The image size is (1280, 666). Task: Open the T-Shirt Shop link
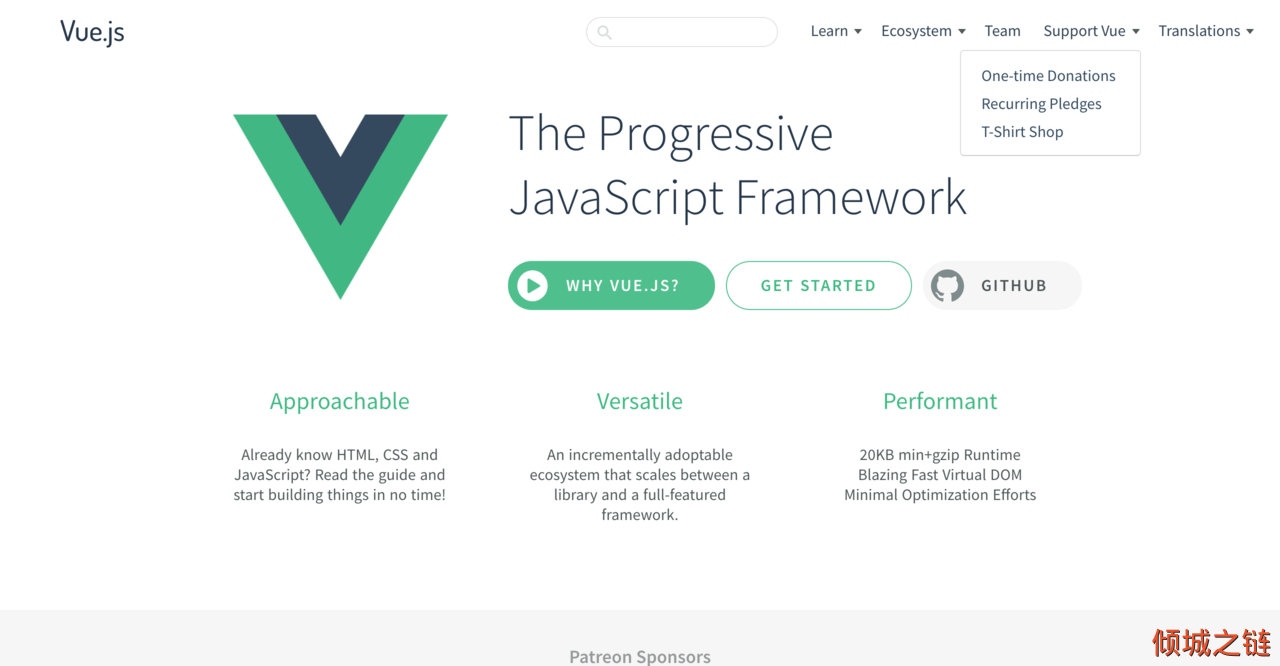click(1022, 132)
